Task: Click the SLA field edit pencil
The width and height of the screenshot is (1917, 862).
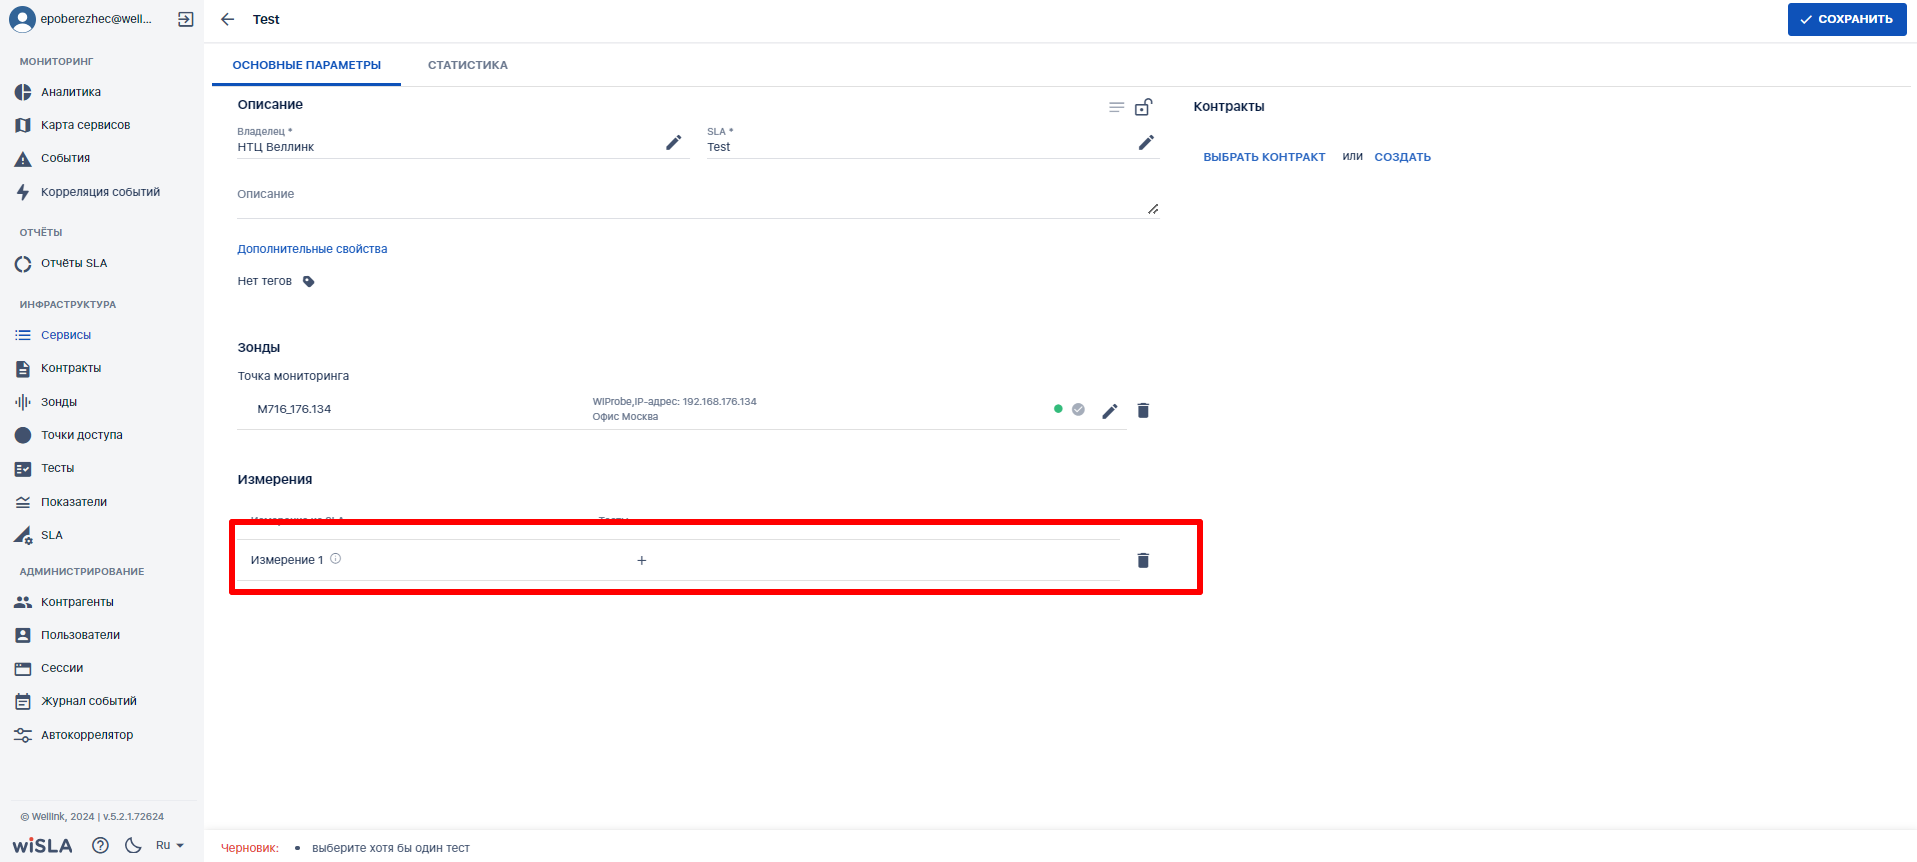Action: pyautogui.click(x=1146, y=143)
